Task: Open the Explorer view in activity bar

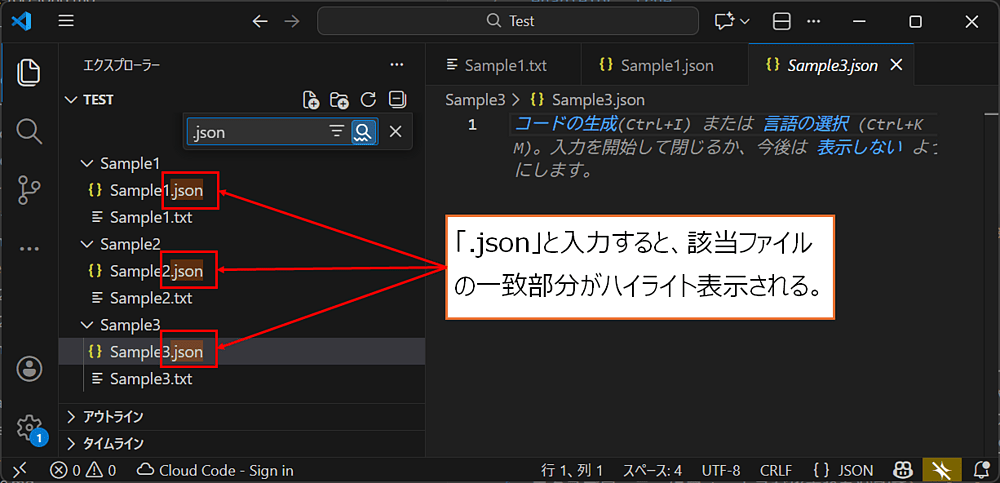Action: coord(29,71)
